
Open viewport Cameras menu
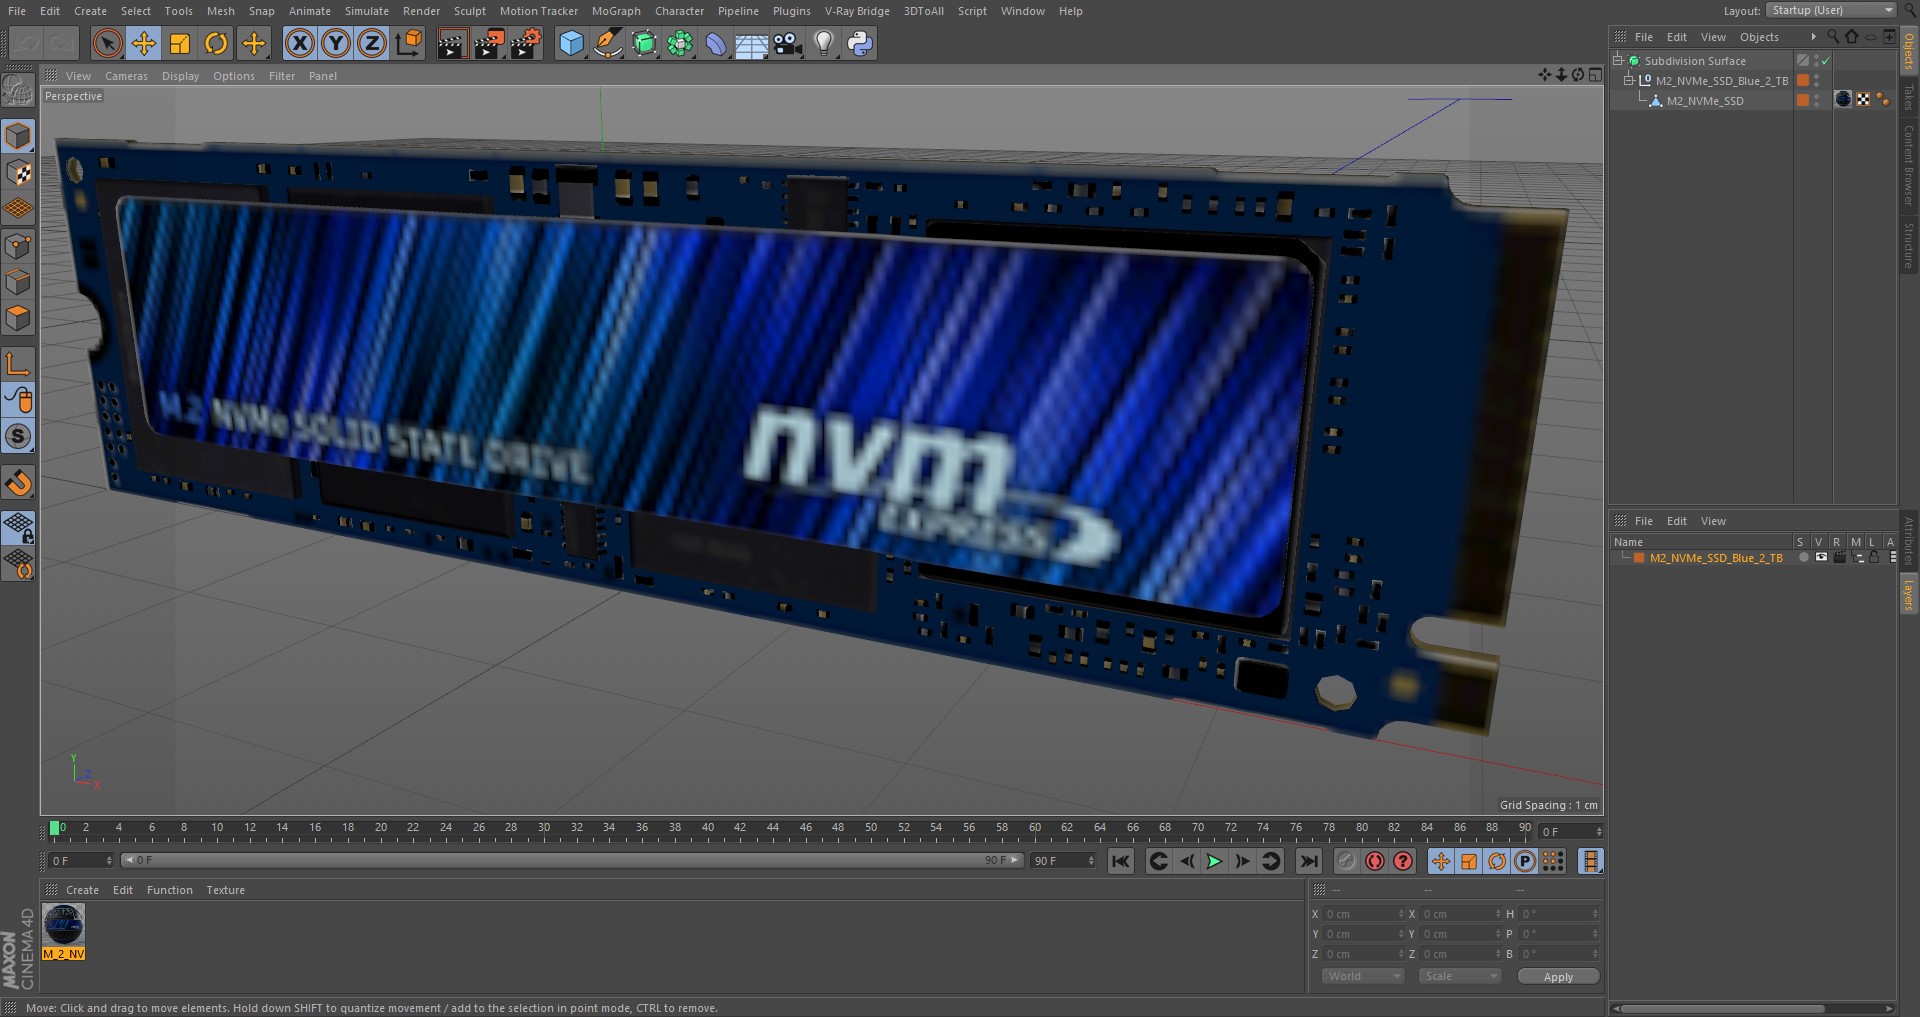click(126, 76)
